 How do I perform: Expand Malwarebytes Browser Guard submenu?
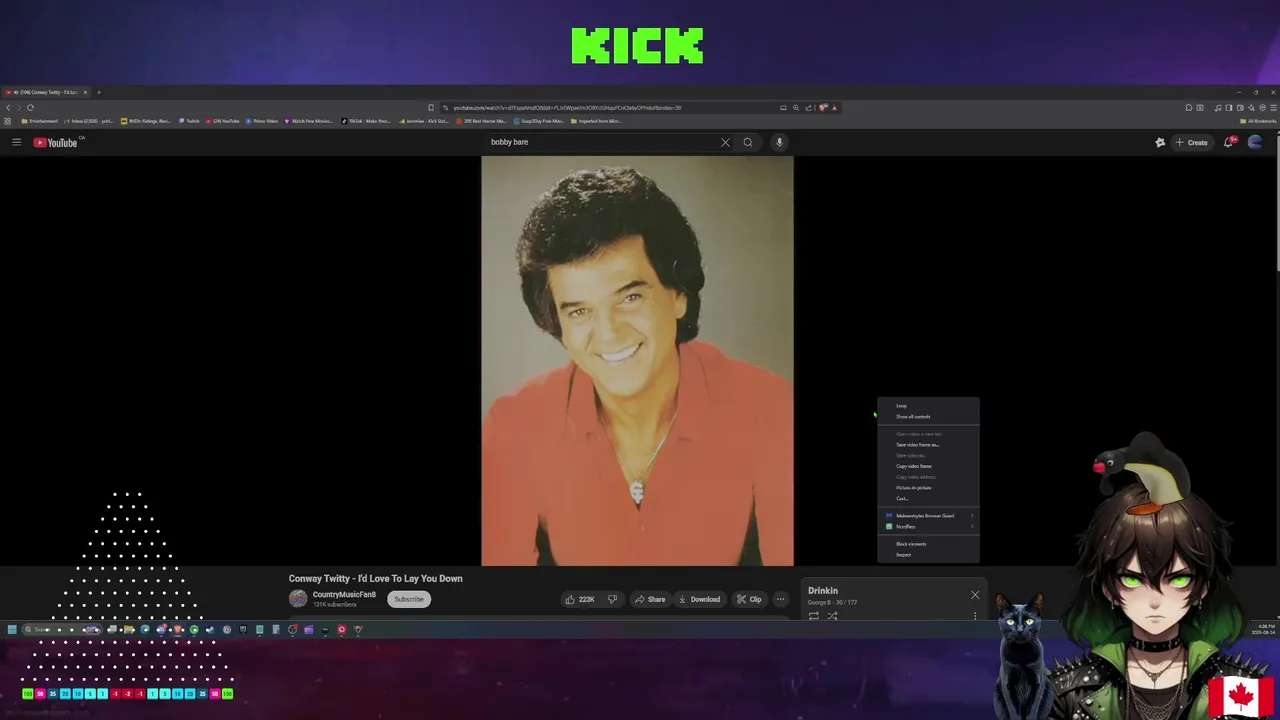click(929, 516)
